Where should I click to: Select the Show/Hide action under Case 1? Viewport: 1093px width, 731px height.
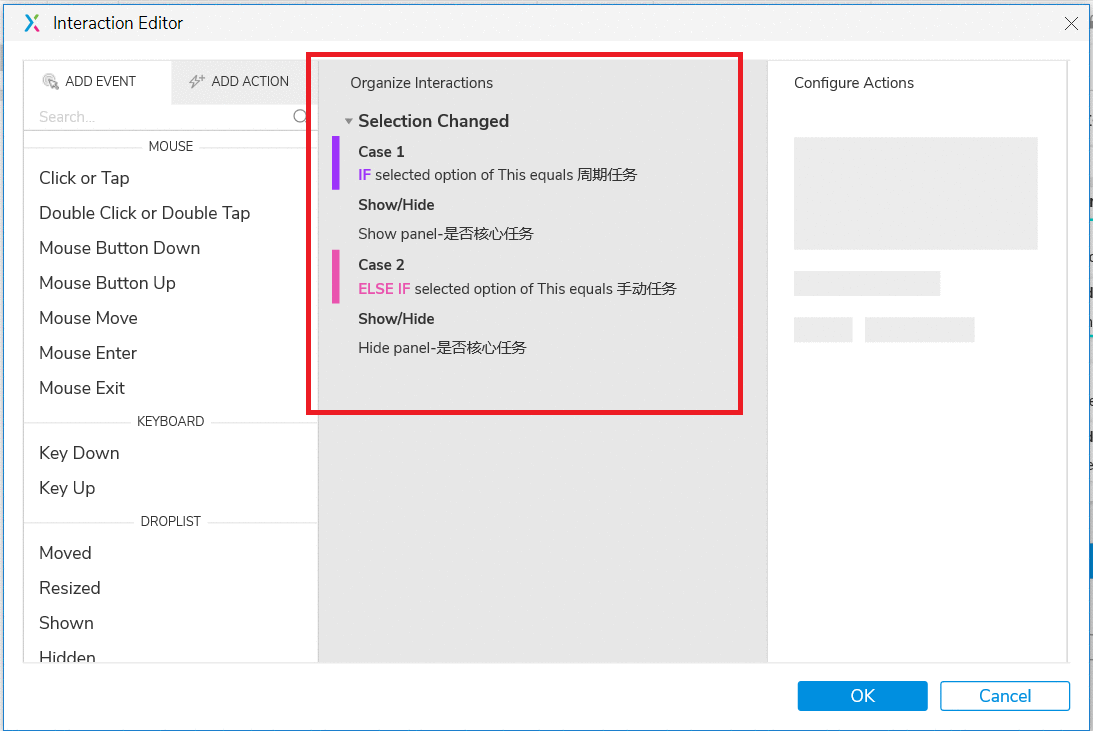tap(396, 205)
